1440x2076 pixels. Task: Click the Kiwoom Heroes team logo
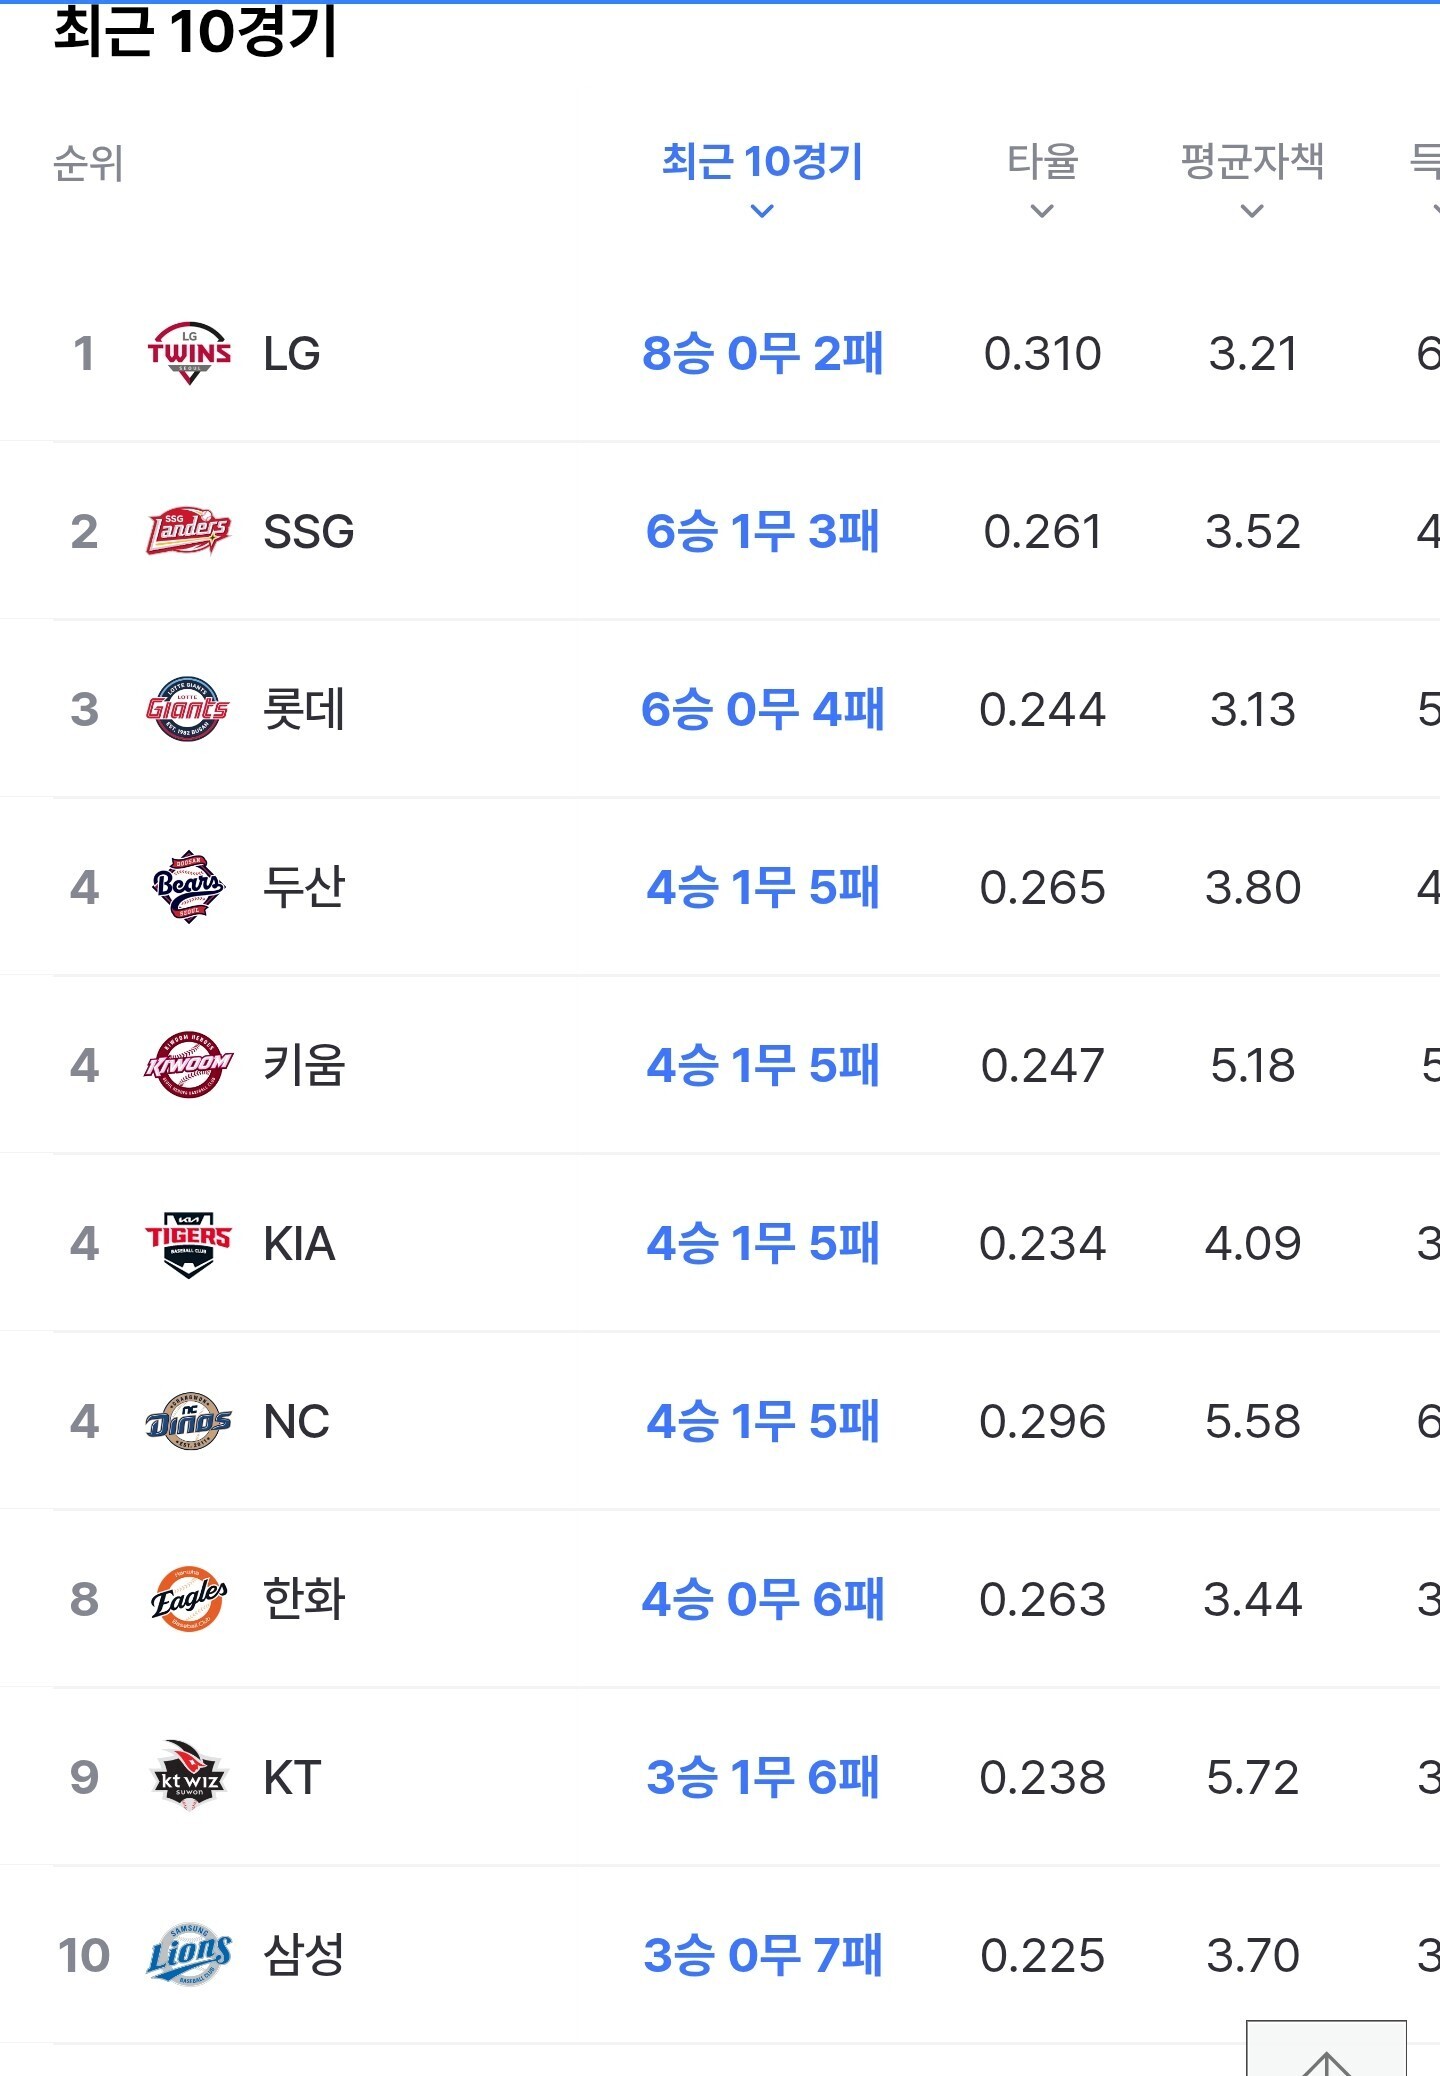pyautogui.click(x=189, y=1065)
